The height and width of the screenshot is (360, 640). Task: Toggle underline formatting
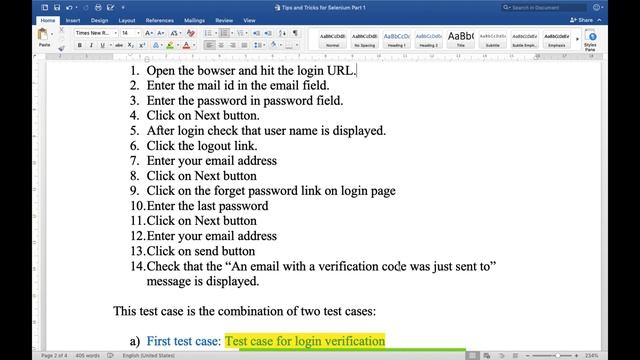102,45
